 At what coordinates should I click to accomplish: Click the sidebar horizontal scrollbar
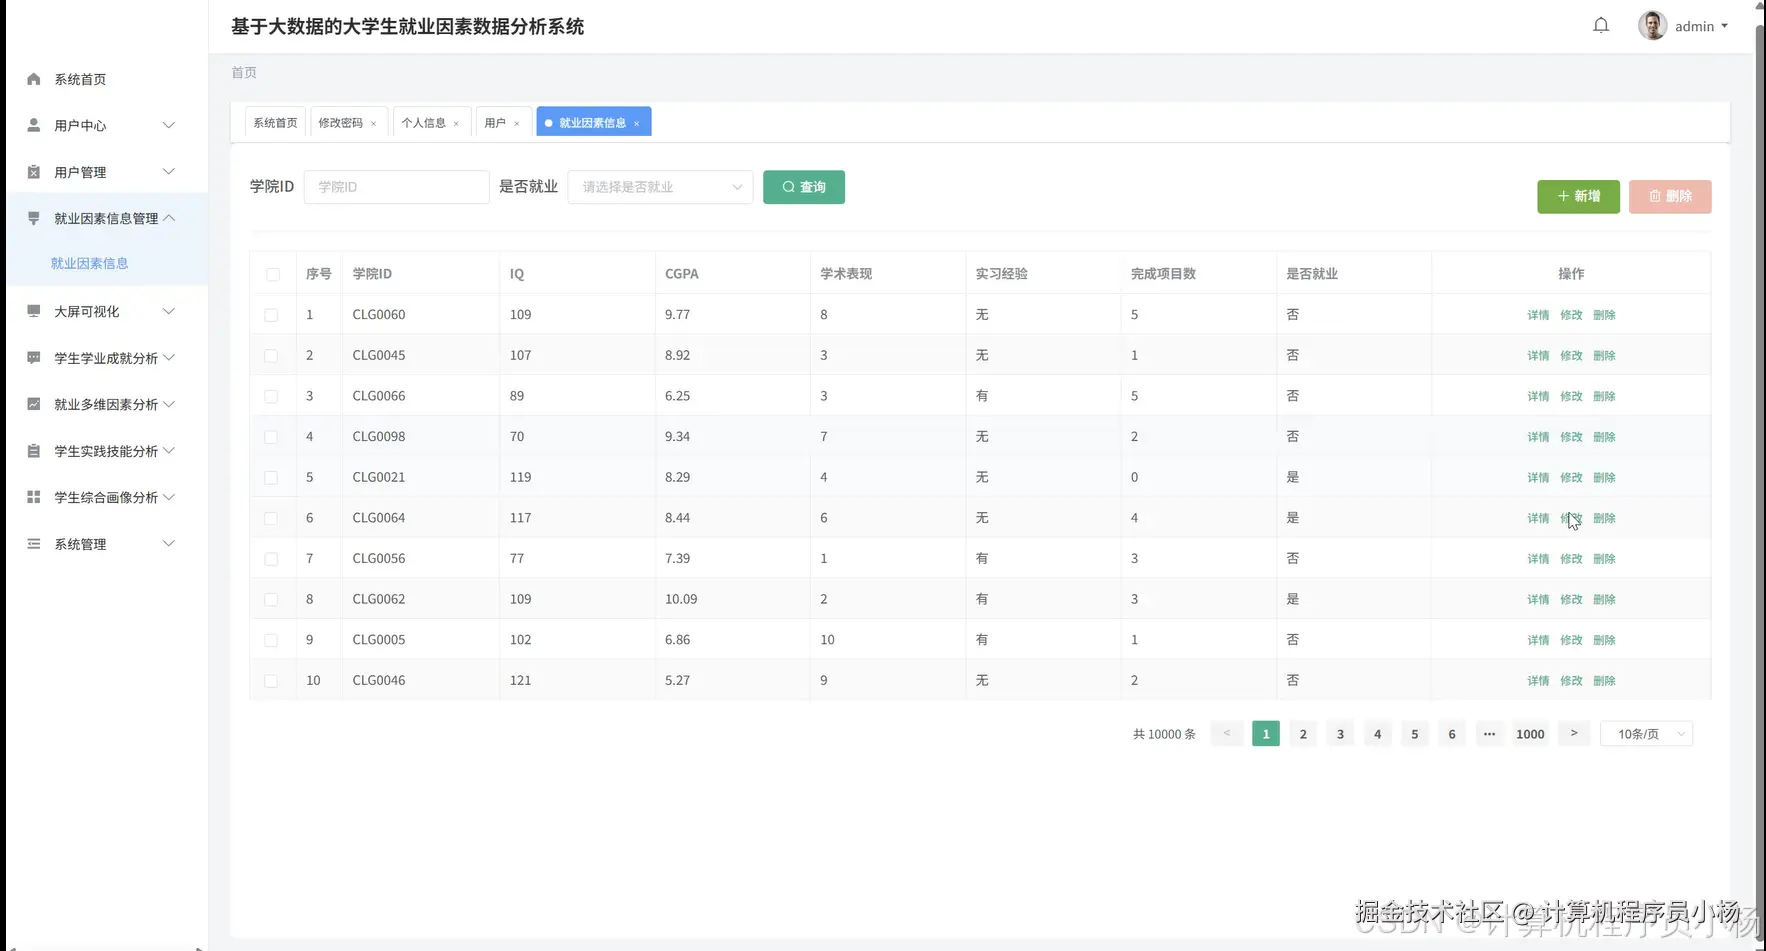coord(104,947)
